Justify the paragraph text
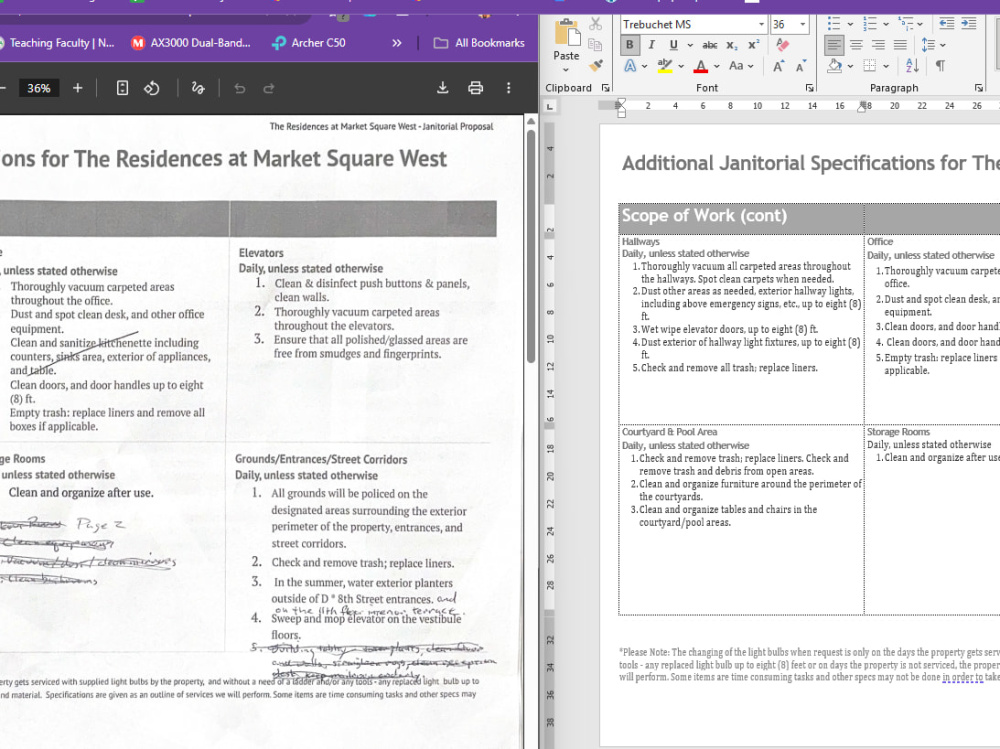This screenshot has width=1000, height=749. tap(900, 45)
